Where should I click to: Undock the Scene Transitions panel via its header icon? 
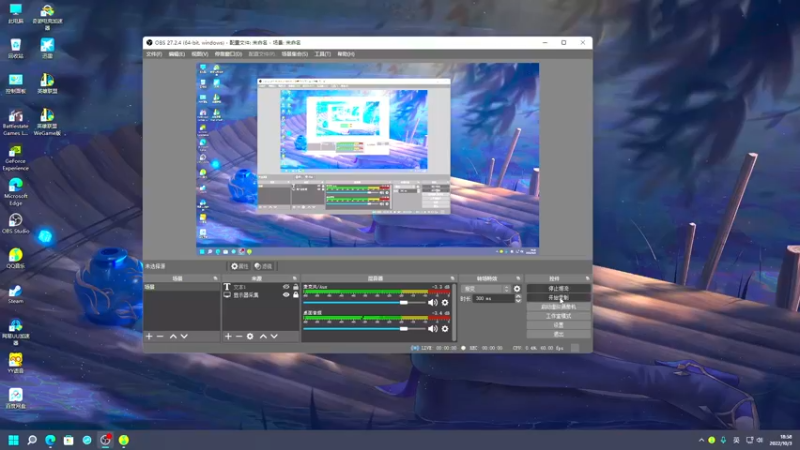(518, 279)
